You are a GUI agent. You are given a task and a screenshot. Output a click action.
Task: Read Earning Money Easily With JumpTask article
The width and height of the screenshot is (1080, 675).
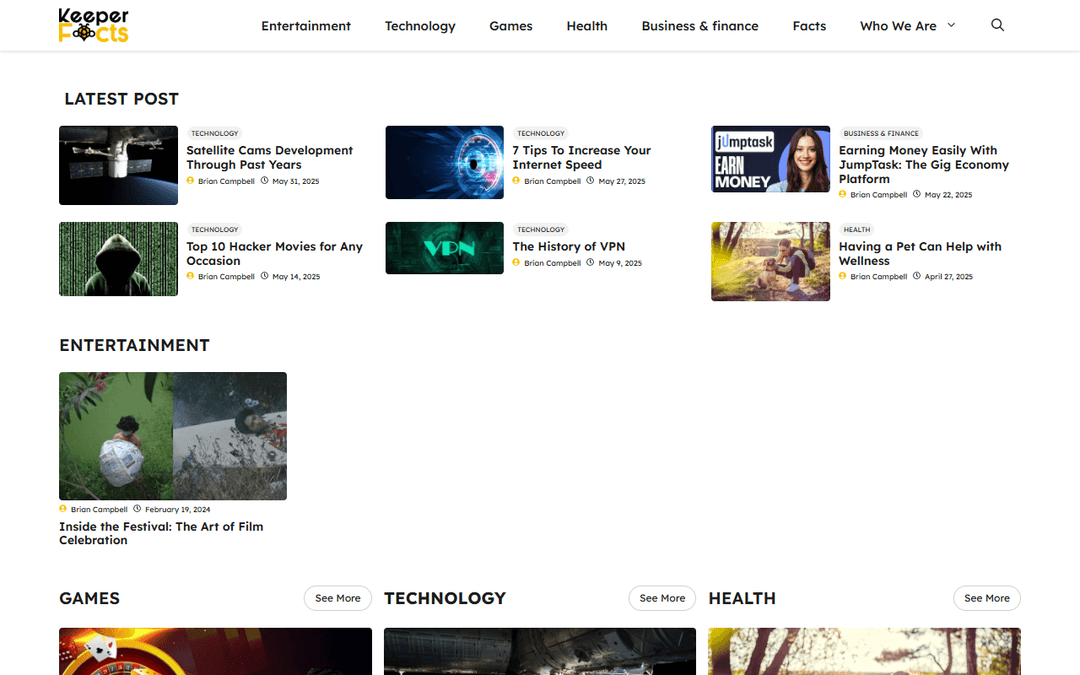tap(924, 165)
